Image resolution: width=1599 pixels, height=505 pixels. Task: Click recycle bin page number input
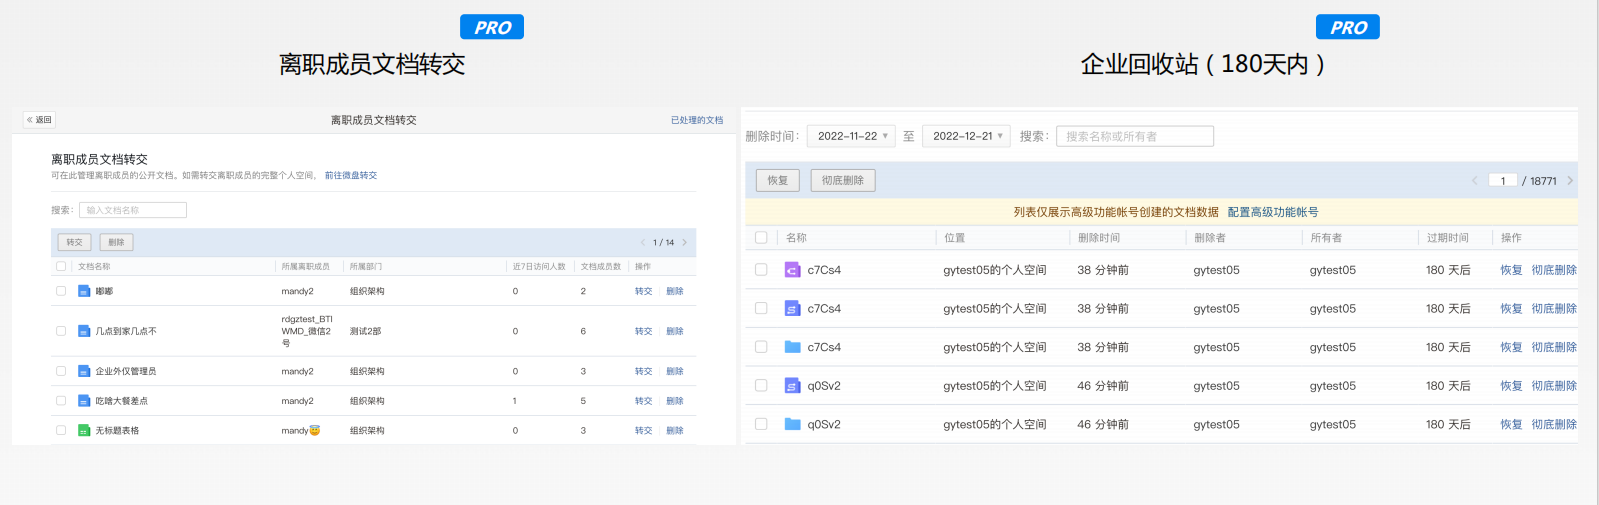point(1502,181)
